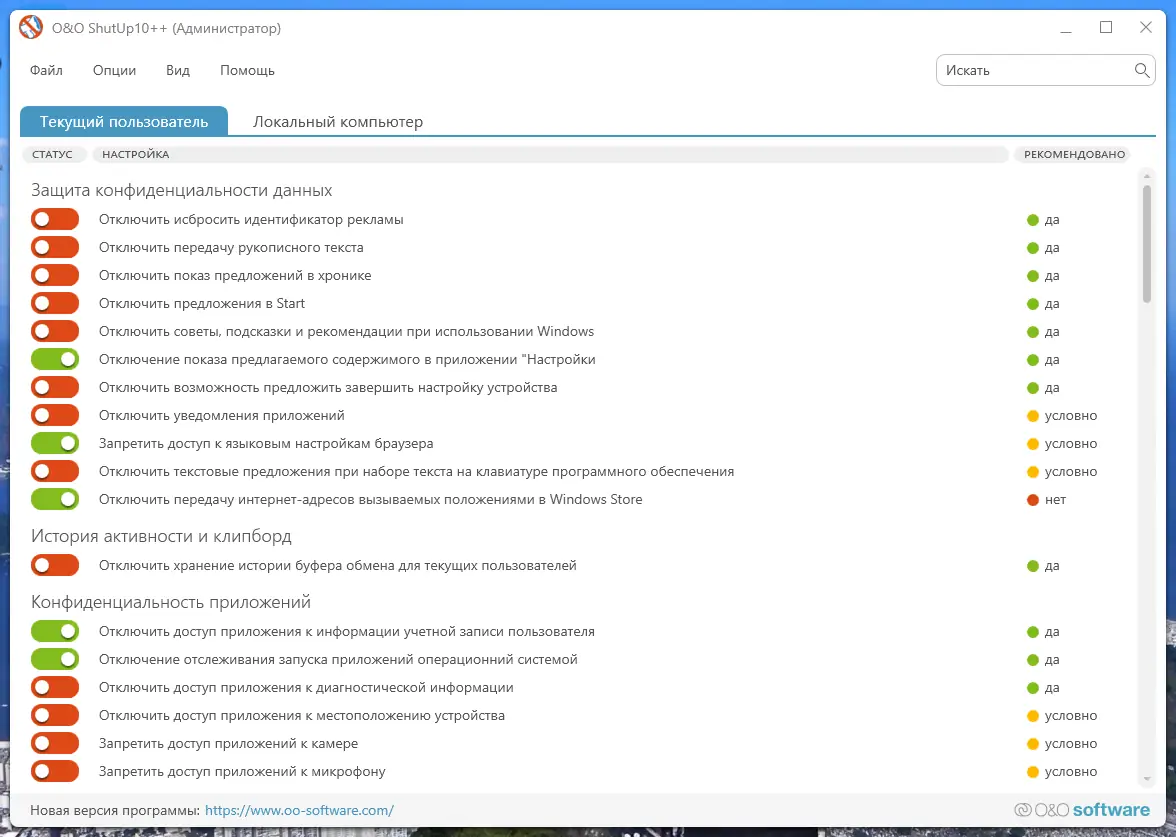Enable 'Отключить передачу рукописного текста' toggle
The width and height of the screenshot is (1176, 837).
[55, 246]
